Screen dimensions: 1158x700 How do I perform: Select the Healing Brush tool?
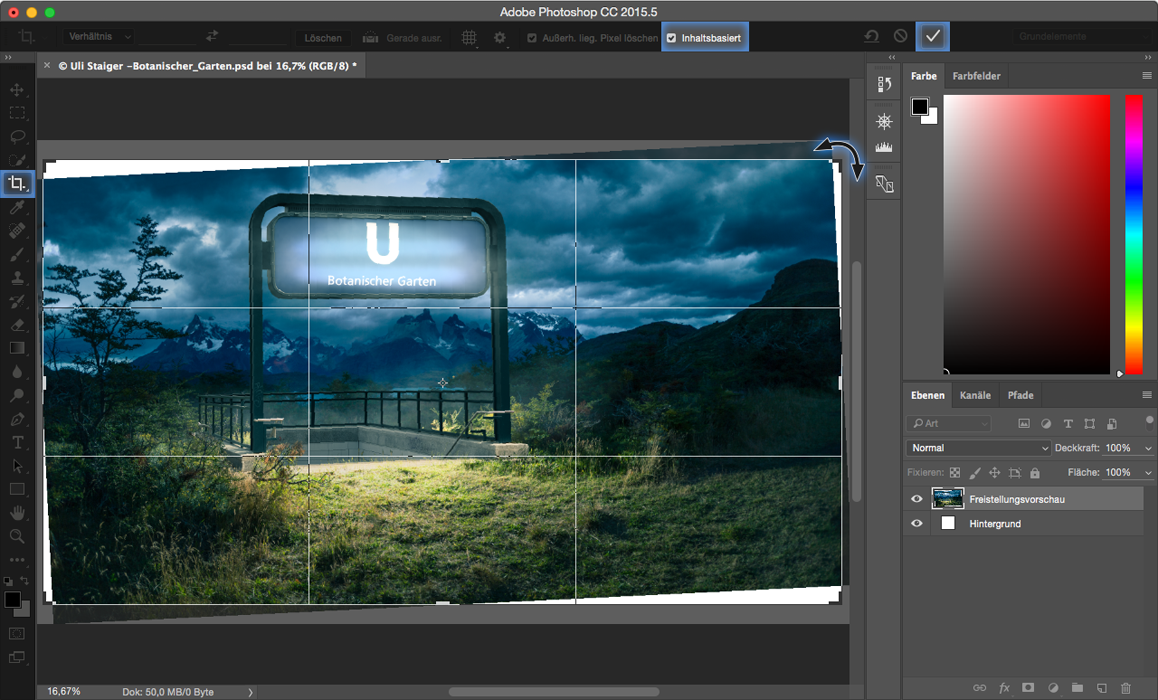click(x=16, y=231)
